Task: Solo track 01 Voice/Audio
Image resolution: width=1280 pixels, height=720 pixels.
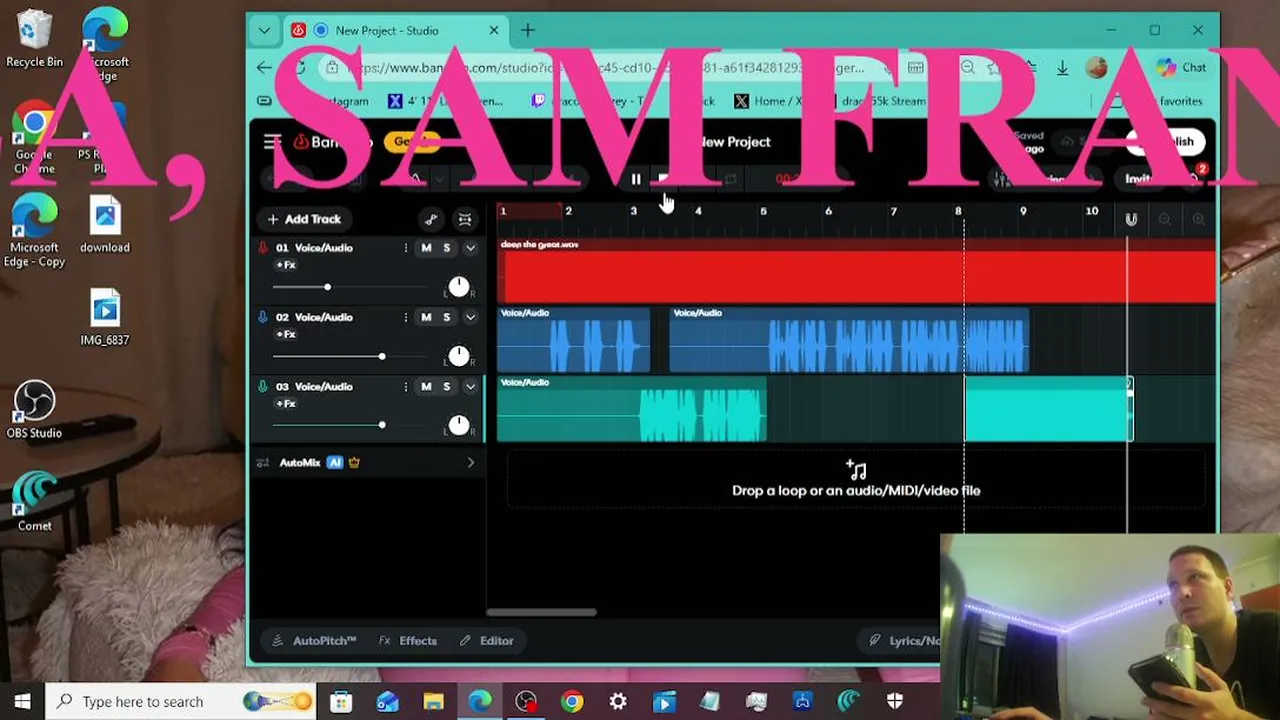Action: tap(447, 248)
